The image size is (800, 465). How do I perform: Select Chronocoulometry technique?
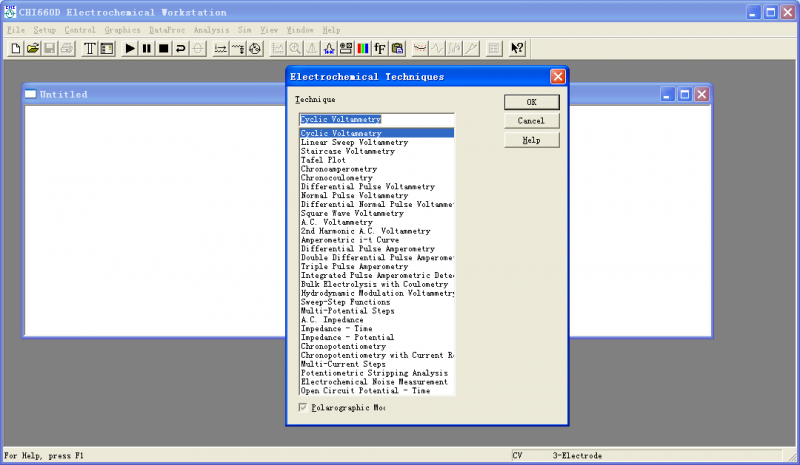click(377, 178)
